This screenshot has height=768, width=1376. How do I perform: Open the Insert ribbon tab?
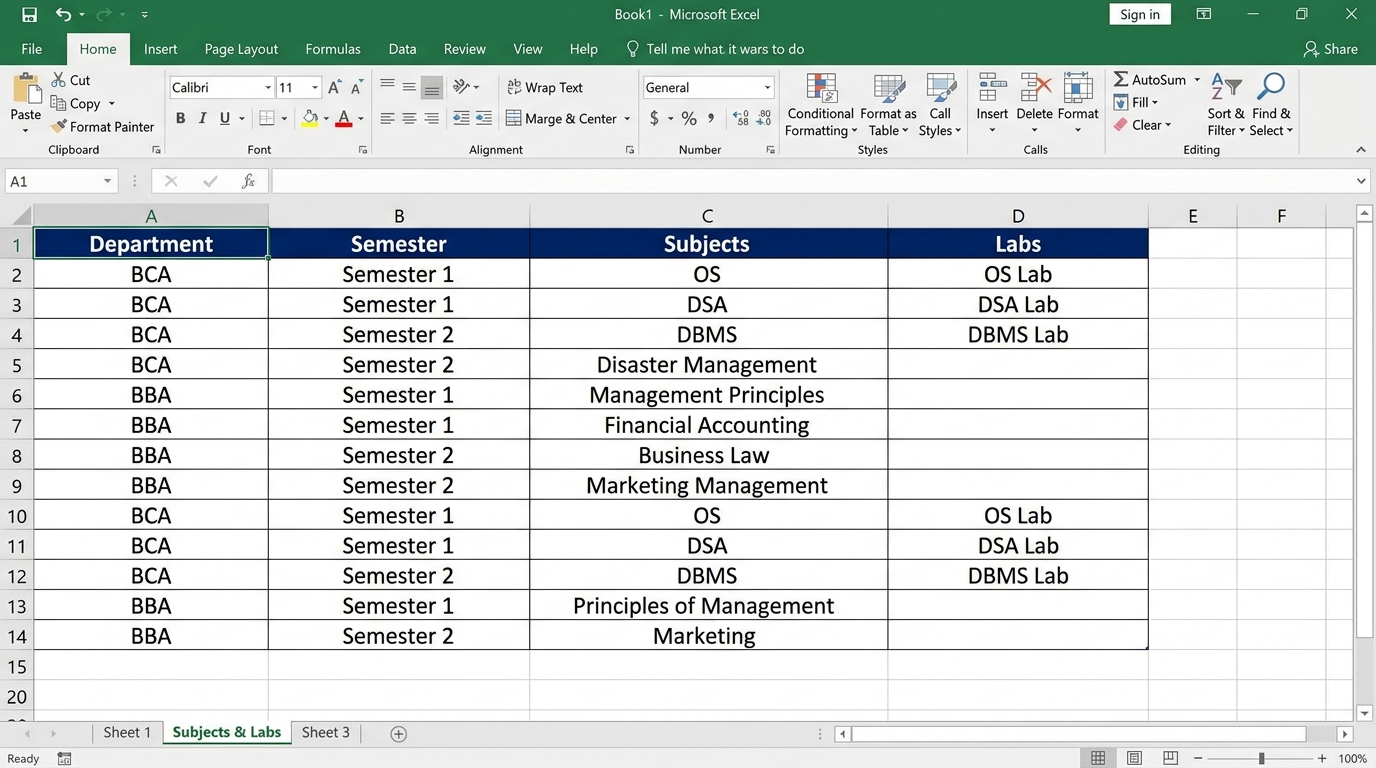pos(161,49)
